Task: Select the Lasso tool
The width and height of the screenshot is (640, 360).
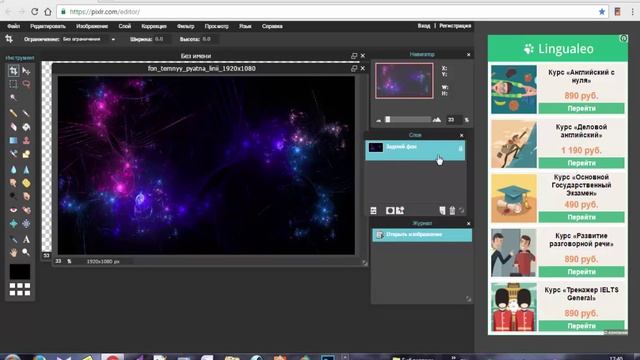Action: [26, 84]
